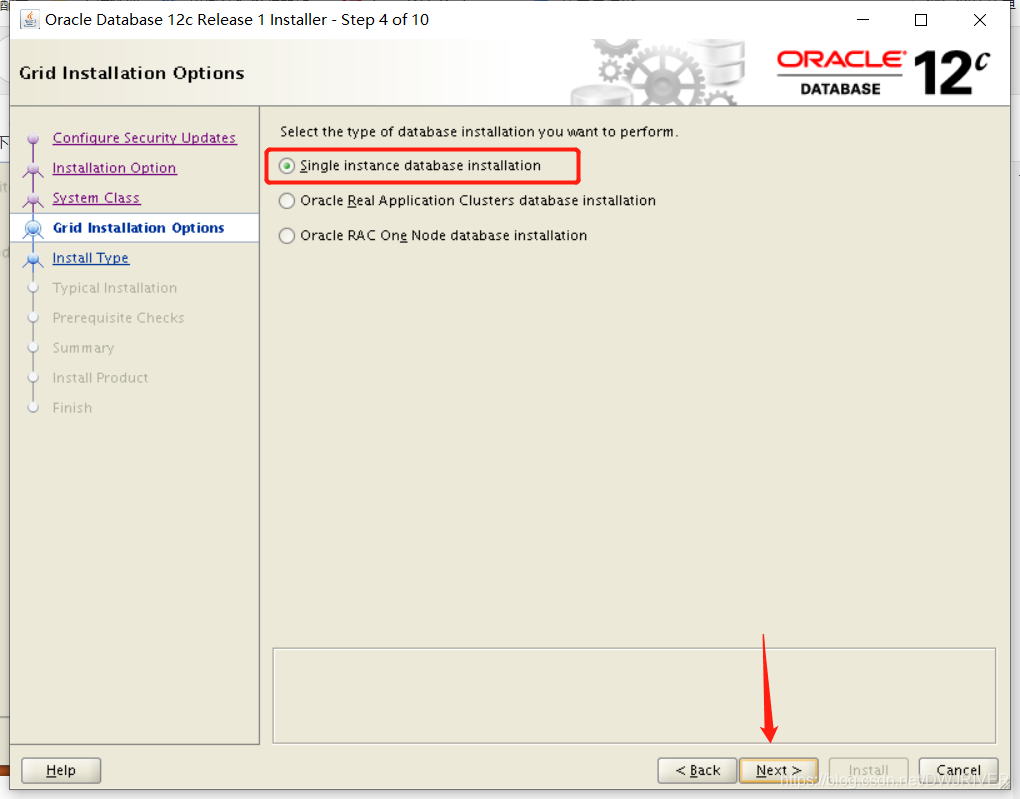Screen dimensions: 1020x799
Task: Click the Oracle Database 12c logo
Action: (883, 73)
